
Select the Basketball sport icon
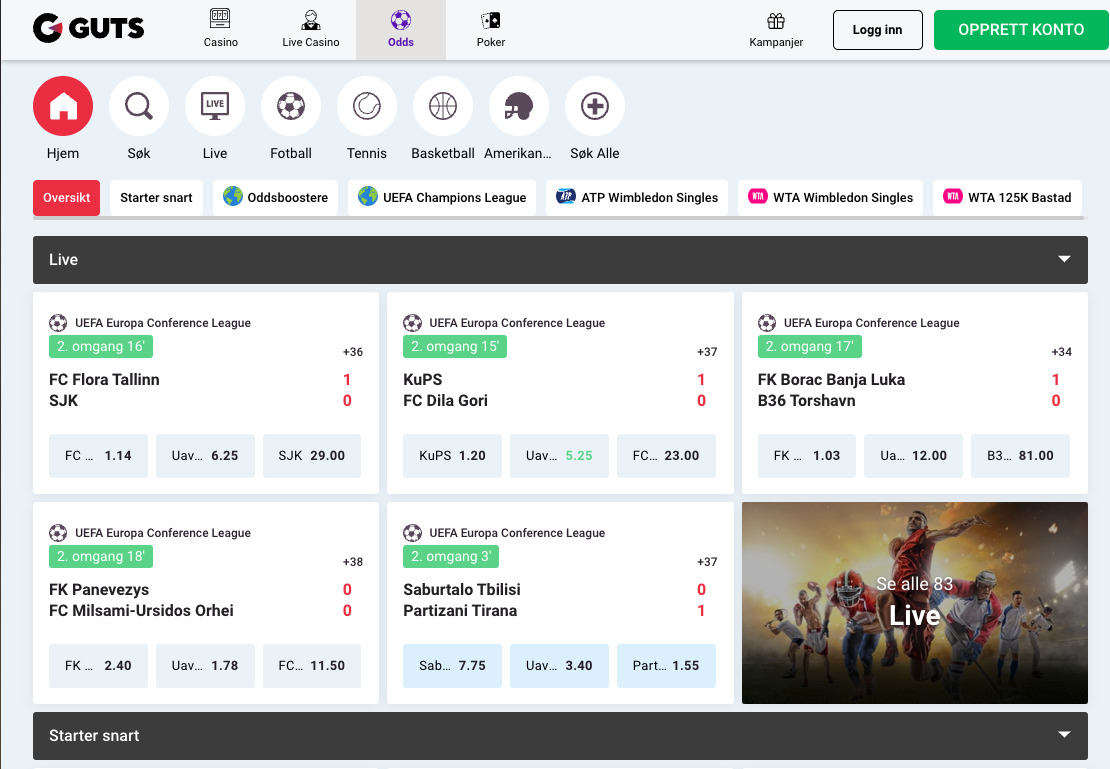click(442, 106)
